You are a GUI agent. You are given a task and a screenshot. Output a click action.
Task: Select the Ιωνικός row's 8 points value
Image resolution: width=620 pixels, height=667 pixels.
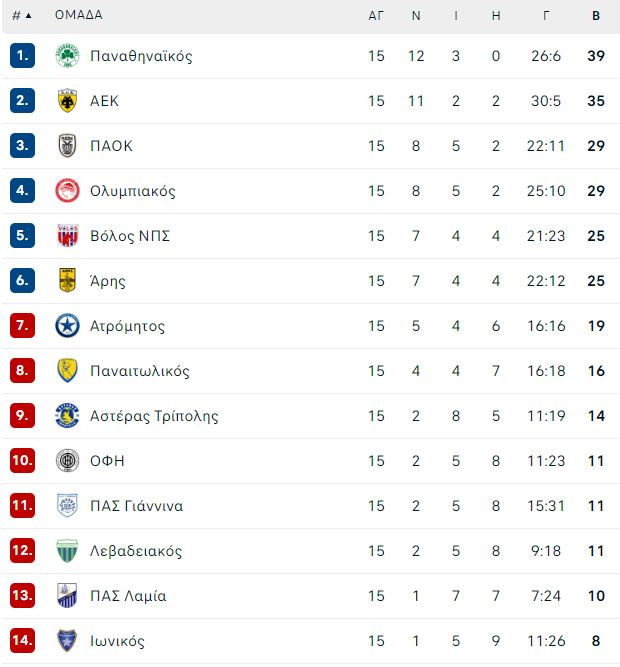[596, 641]
